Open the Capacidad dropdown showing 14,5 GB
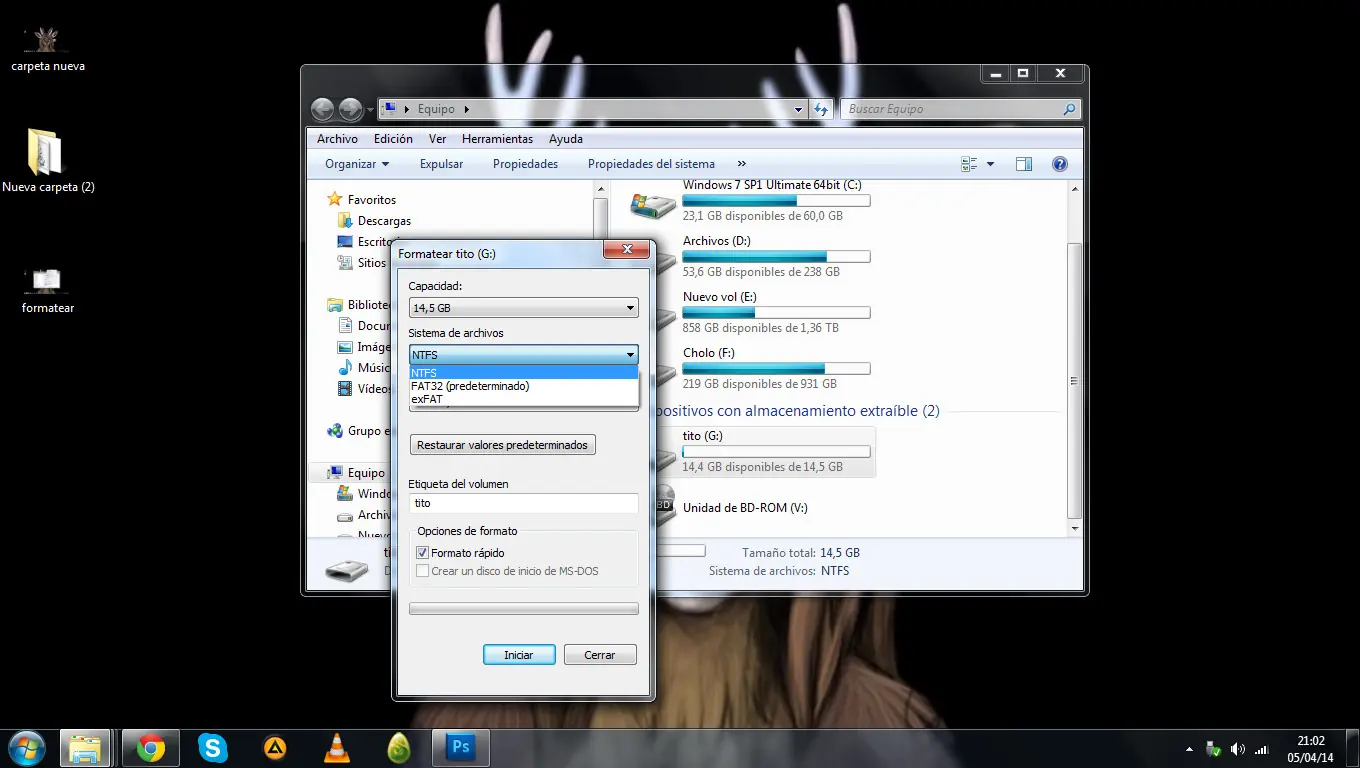This screenshot has width=1360, height=768. [524, 308]
